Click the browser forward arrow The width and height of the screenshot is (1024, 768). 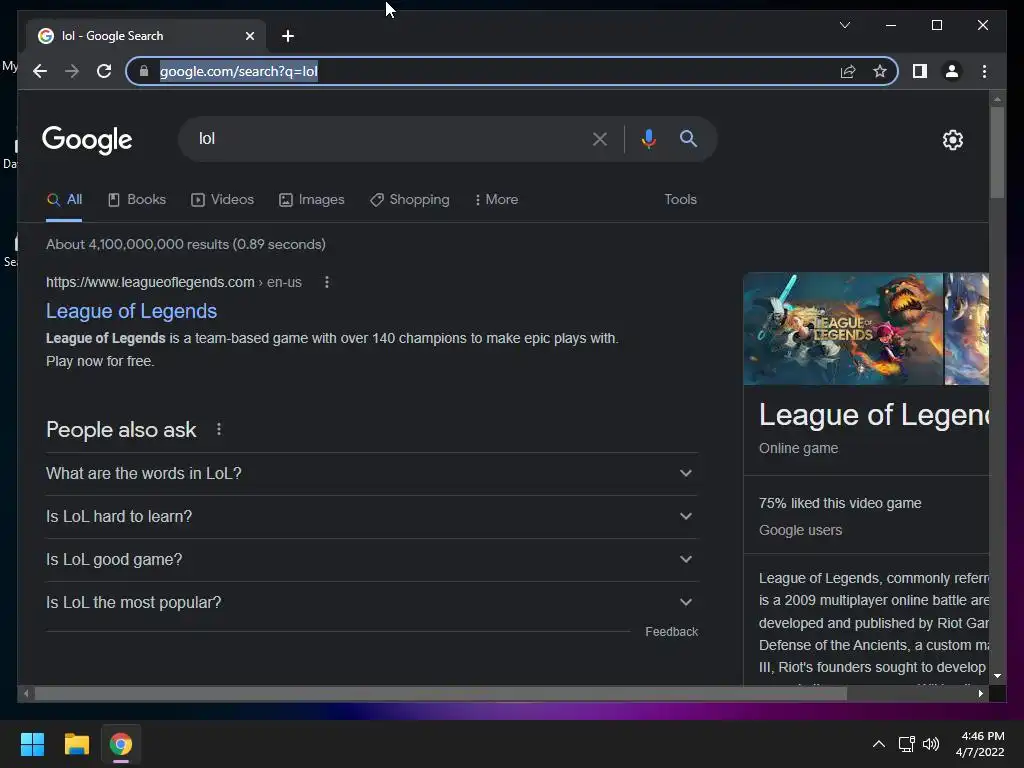click(x=72, y=71)
